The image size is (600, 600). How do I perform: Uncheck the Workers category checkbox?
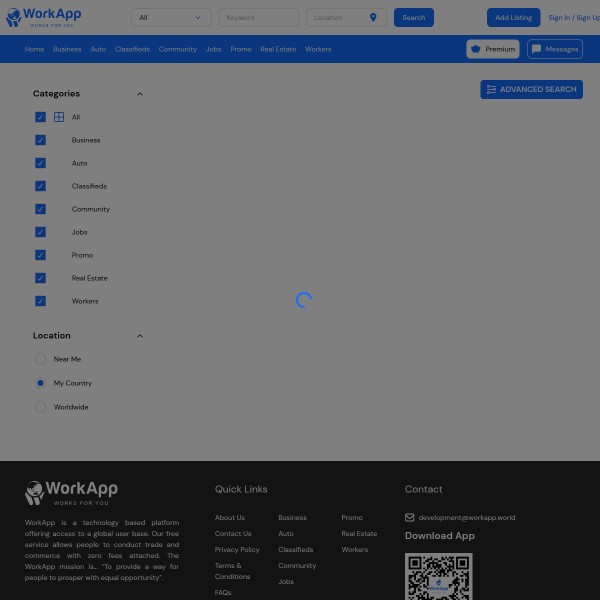click(x=40, y=301)
